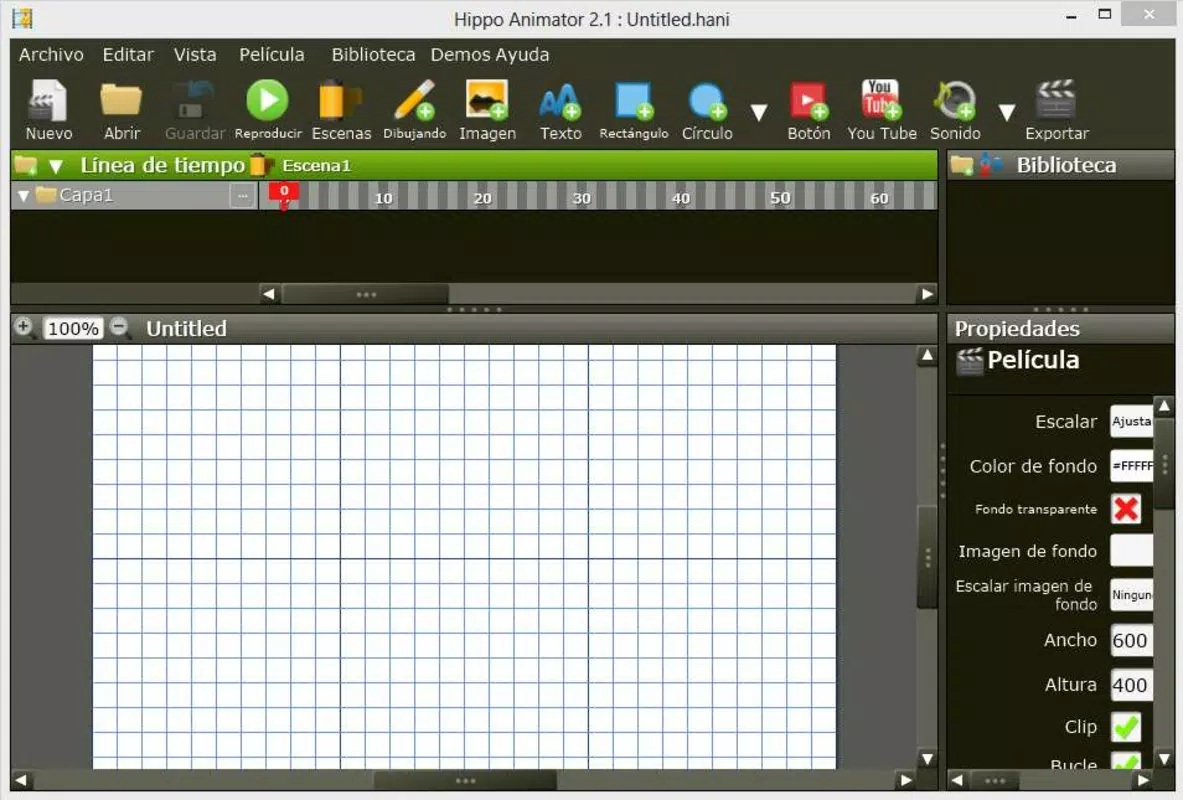Click the folder icon in timeline header
Screen dimensions: 1183x800
click(26, 165)
